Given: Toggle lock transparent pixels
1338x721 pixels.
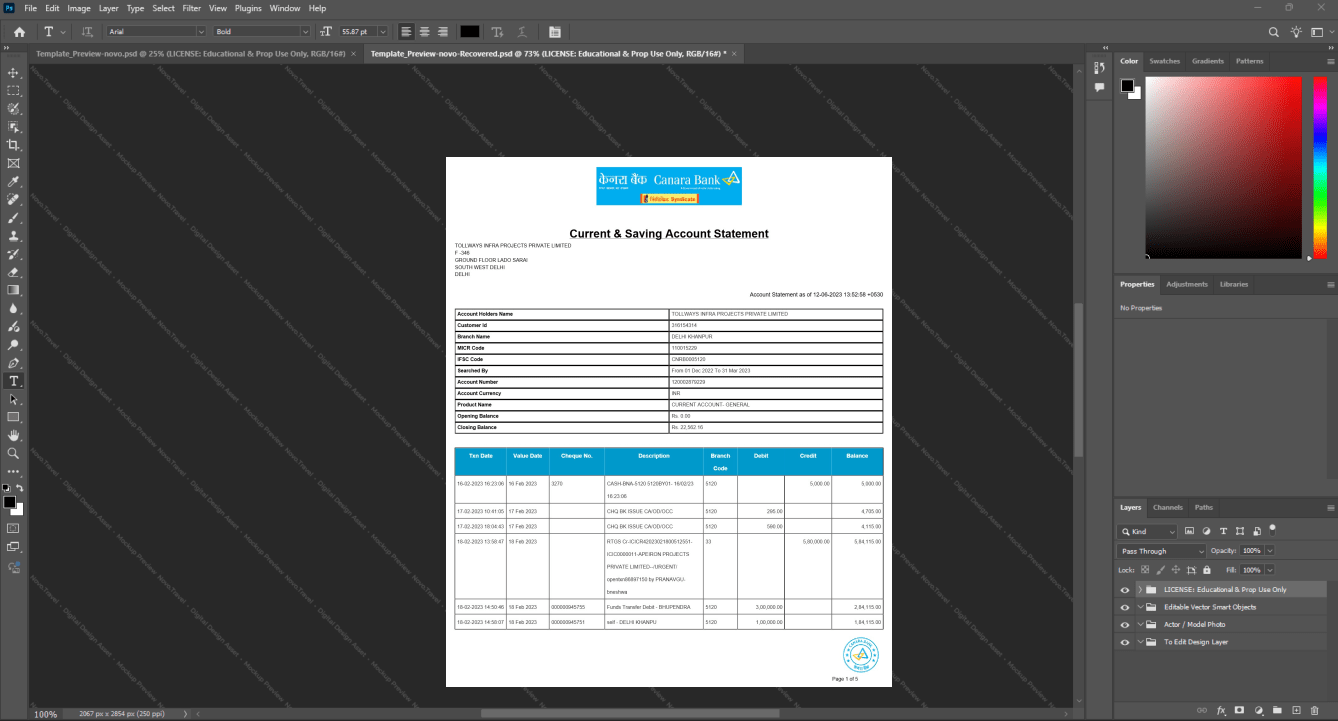Looking at the screenshot, I should point(1145,569).
